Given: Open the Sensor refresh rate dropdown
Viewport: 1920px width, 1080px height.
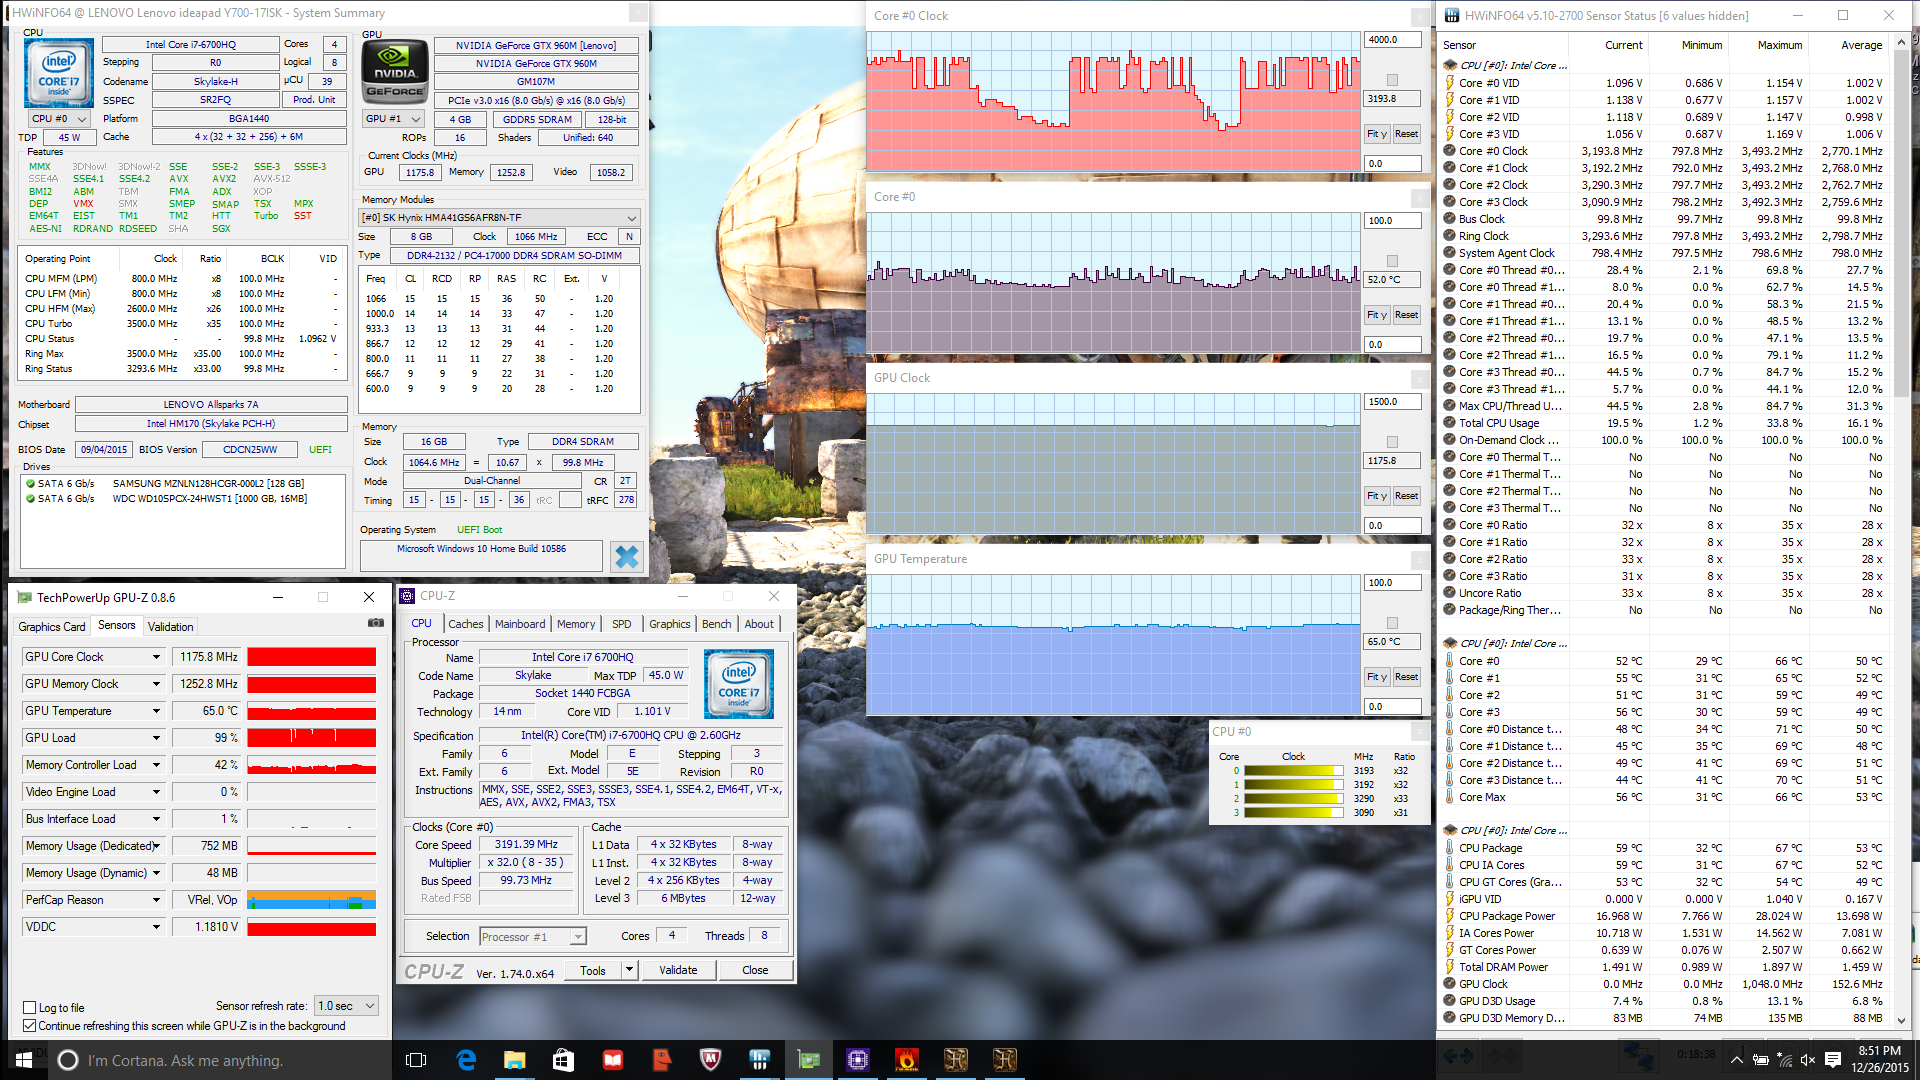Looking at the screenshot, I should [x=346, y=1006].
